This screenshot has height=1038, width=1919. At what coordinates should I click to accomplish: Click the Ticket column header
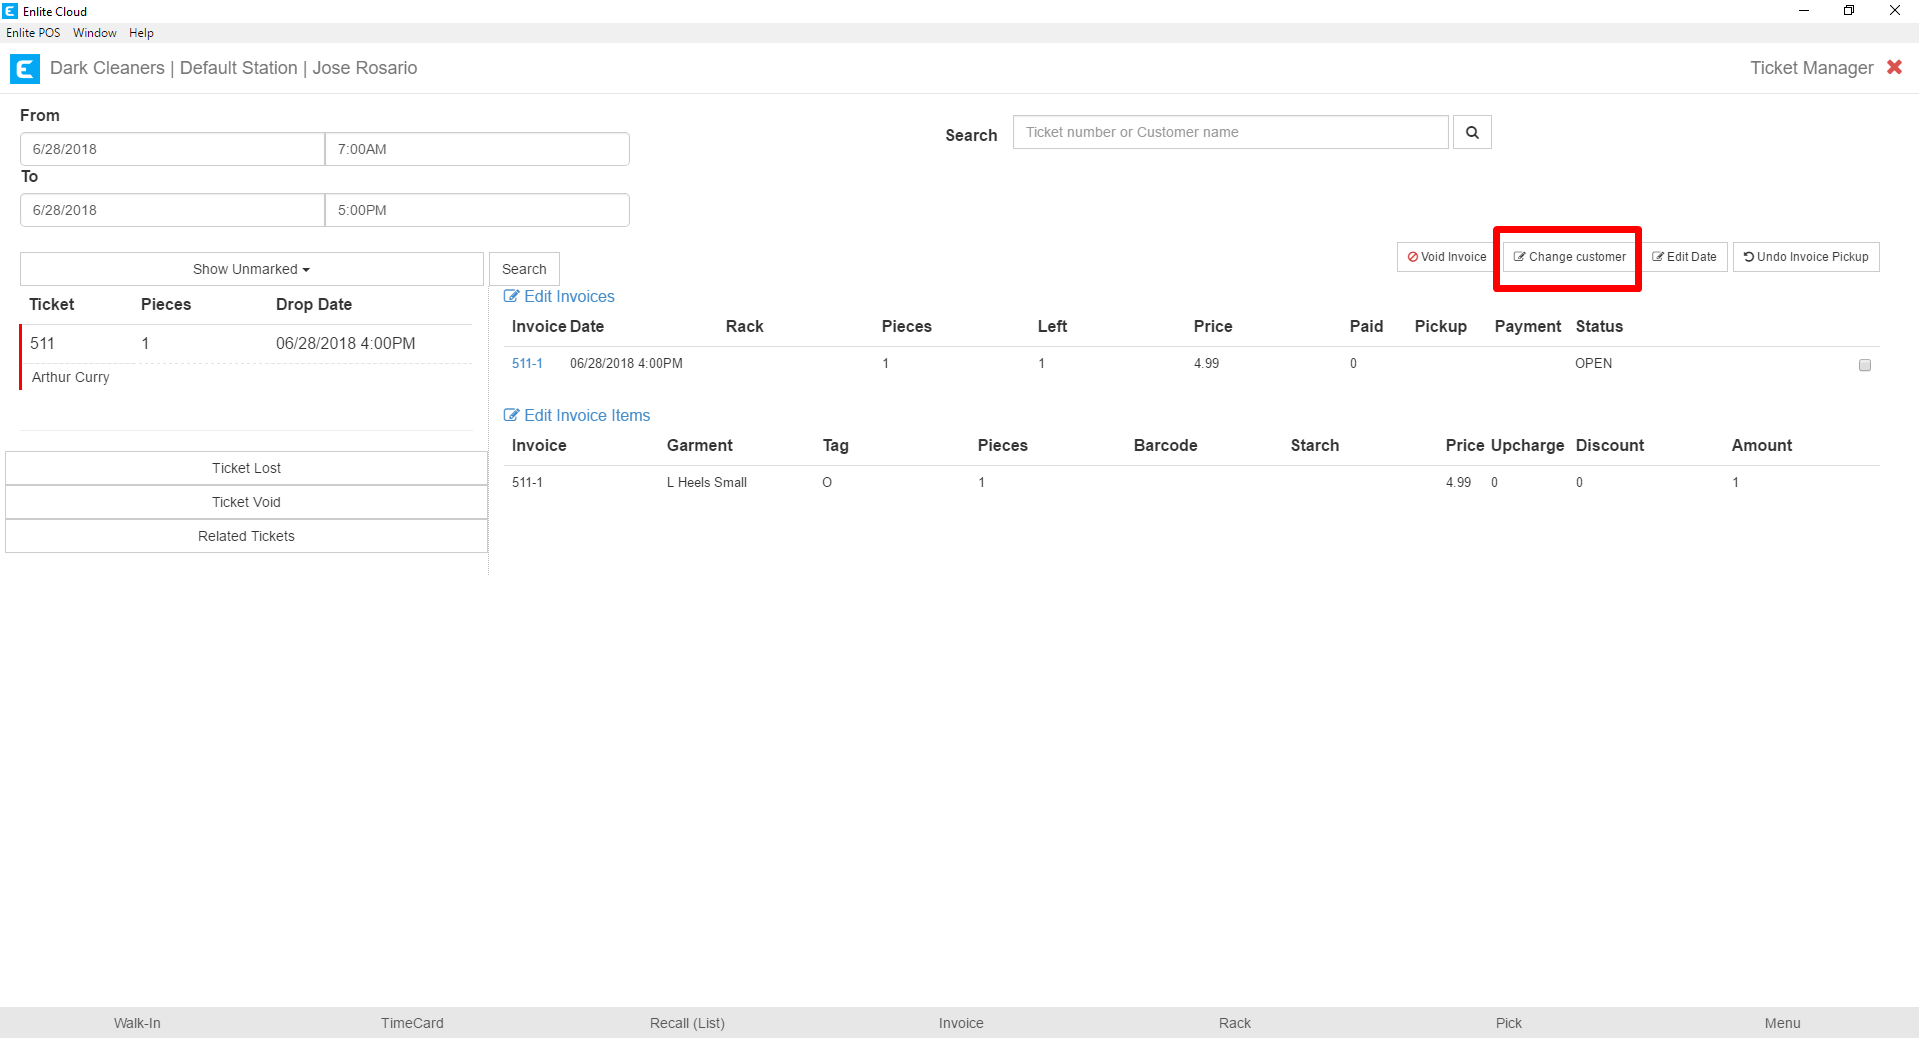point(52,304)
